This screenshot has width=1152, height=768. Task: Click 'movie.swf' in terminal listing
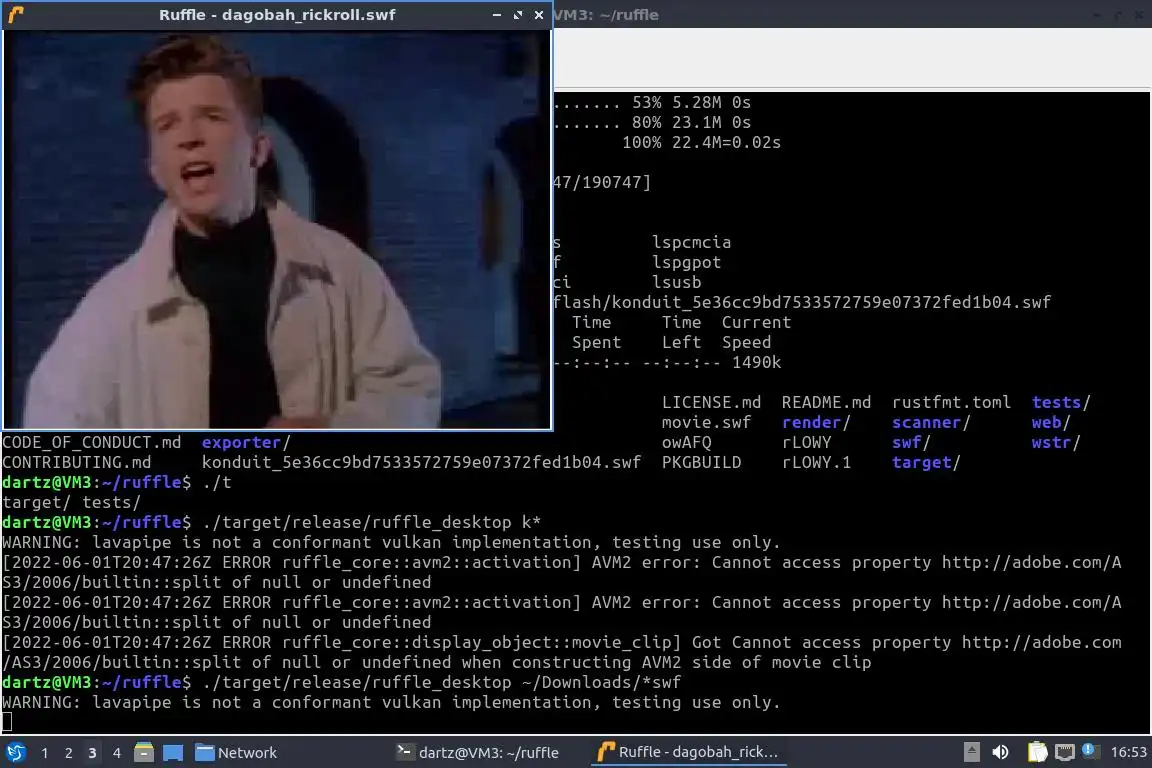[x=706, y=423]
